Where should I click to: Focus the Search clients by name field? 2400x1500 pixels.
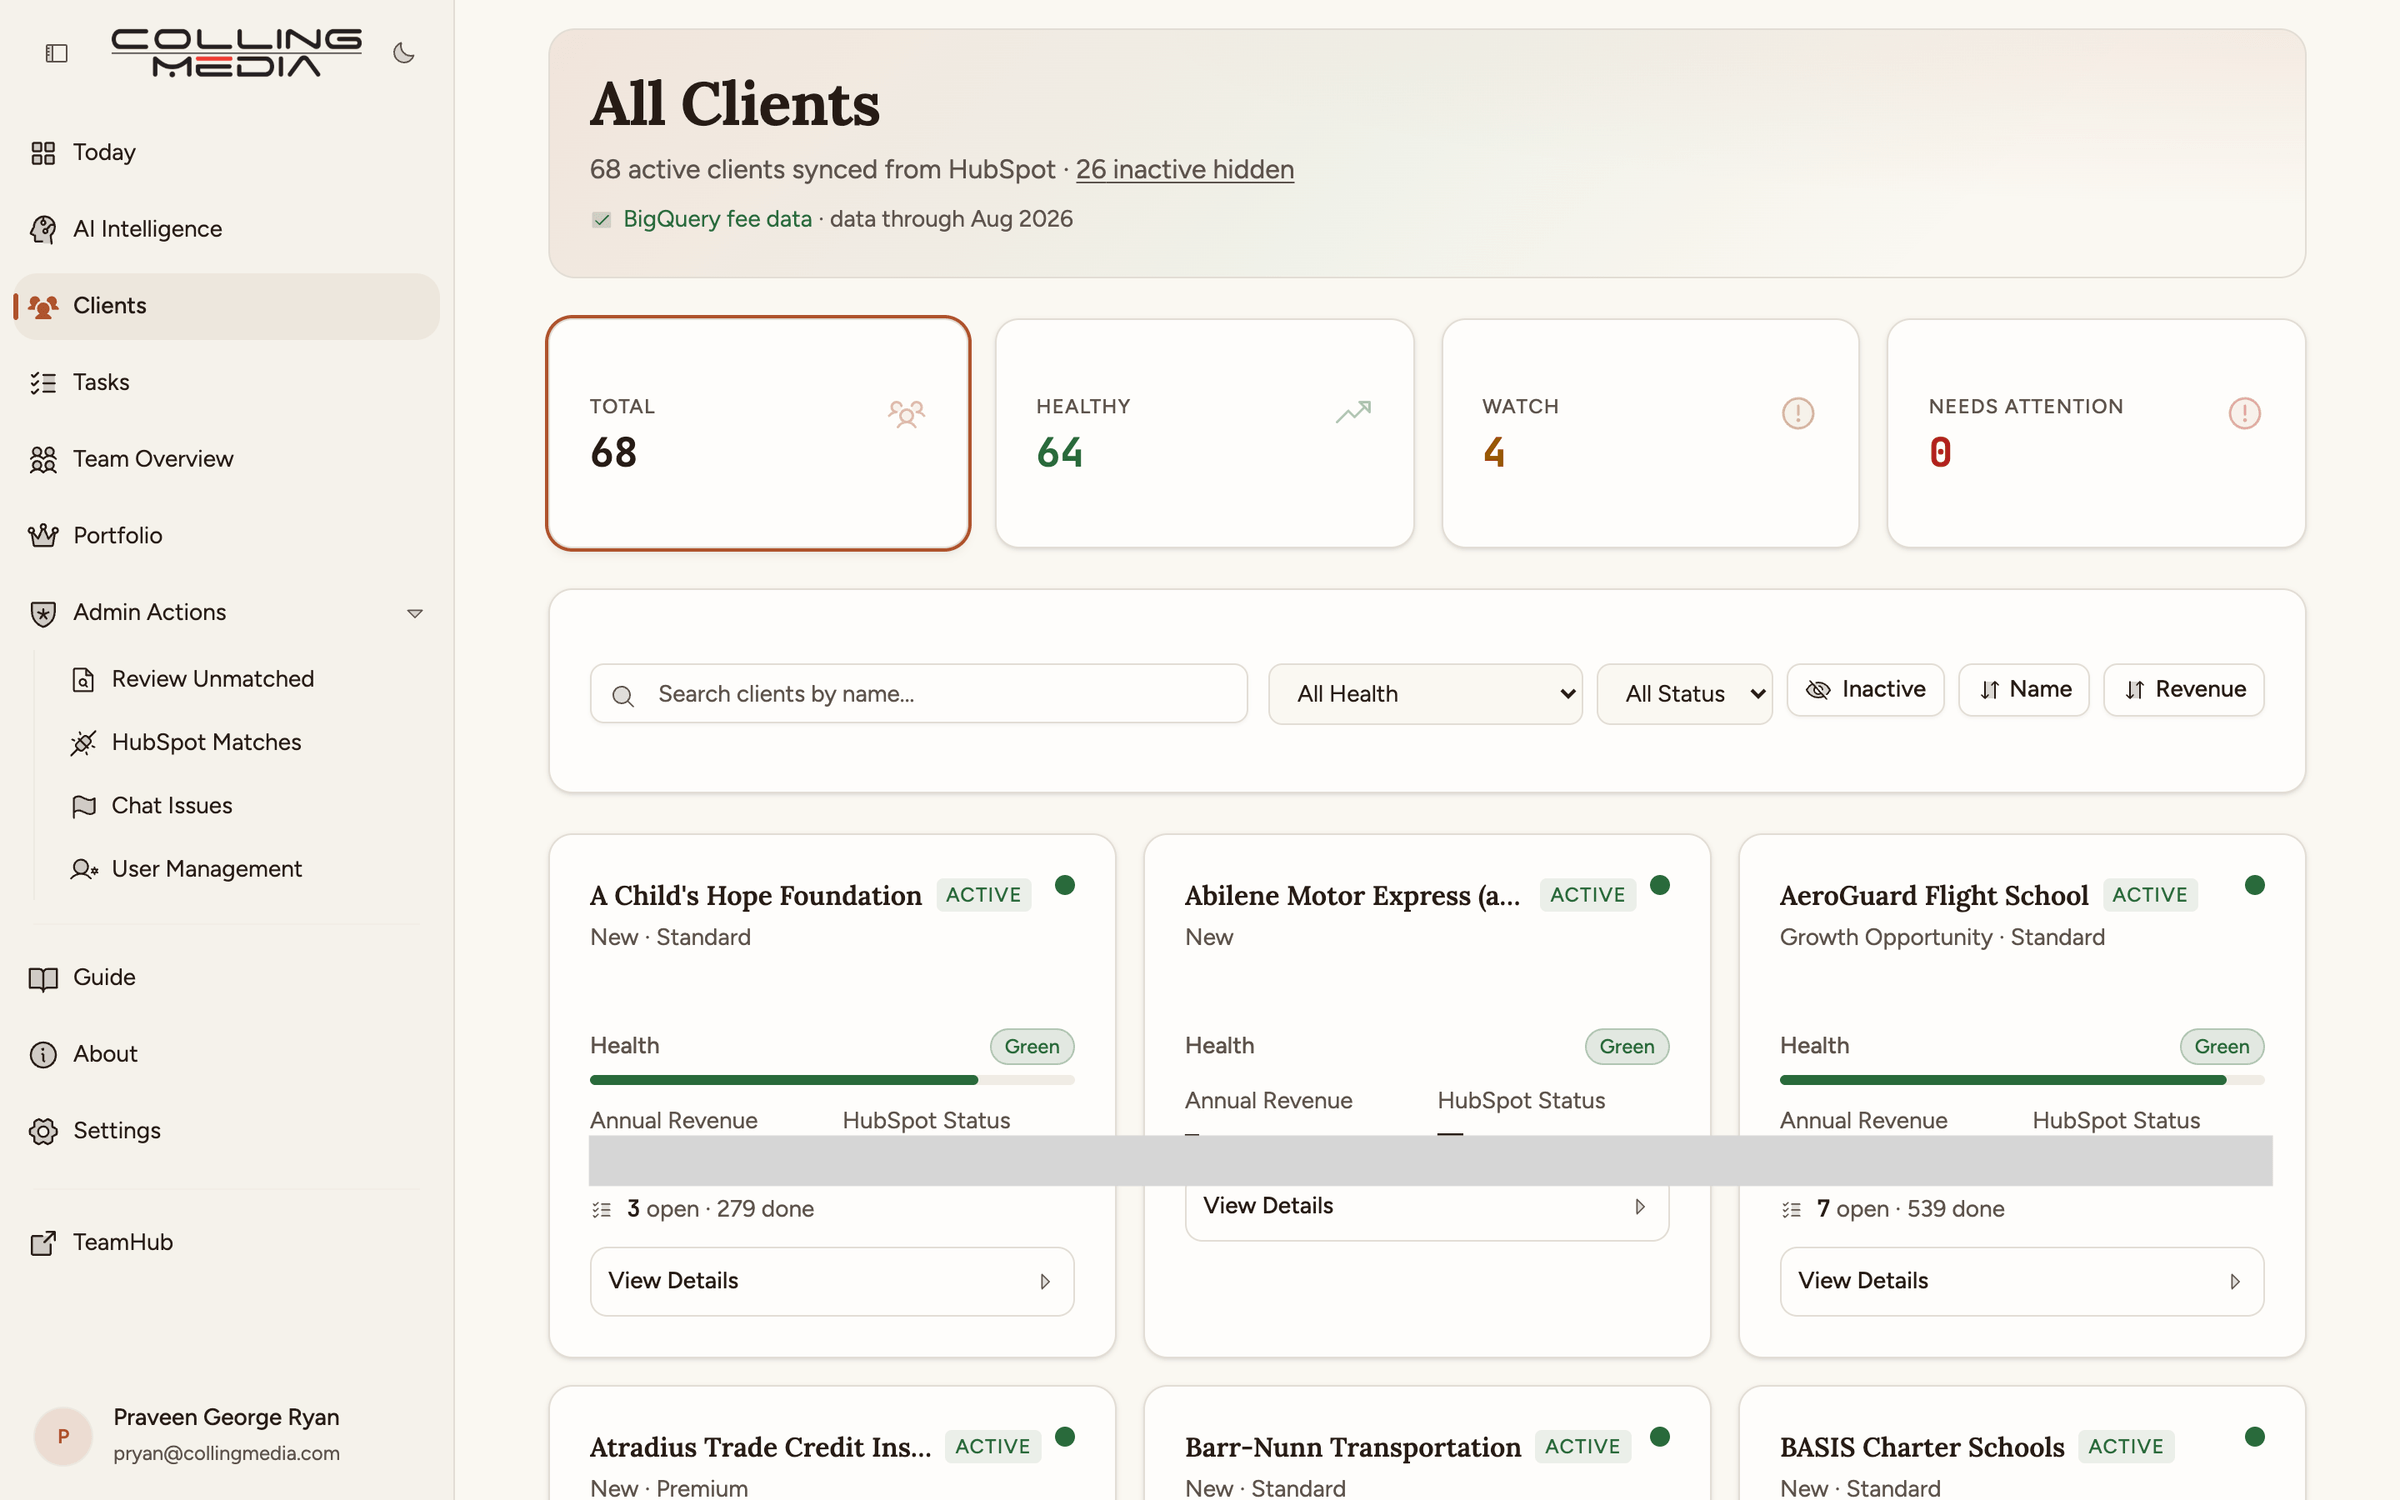919,694
